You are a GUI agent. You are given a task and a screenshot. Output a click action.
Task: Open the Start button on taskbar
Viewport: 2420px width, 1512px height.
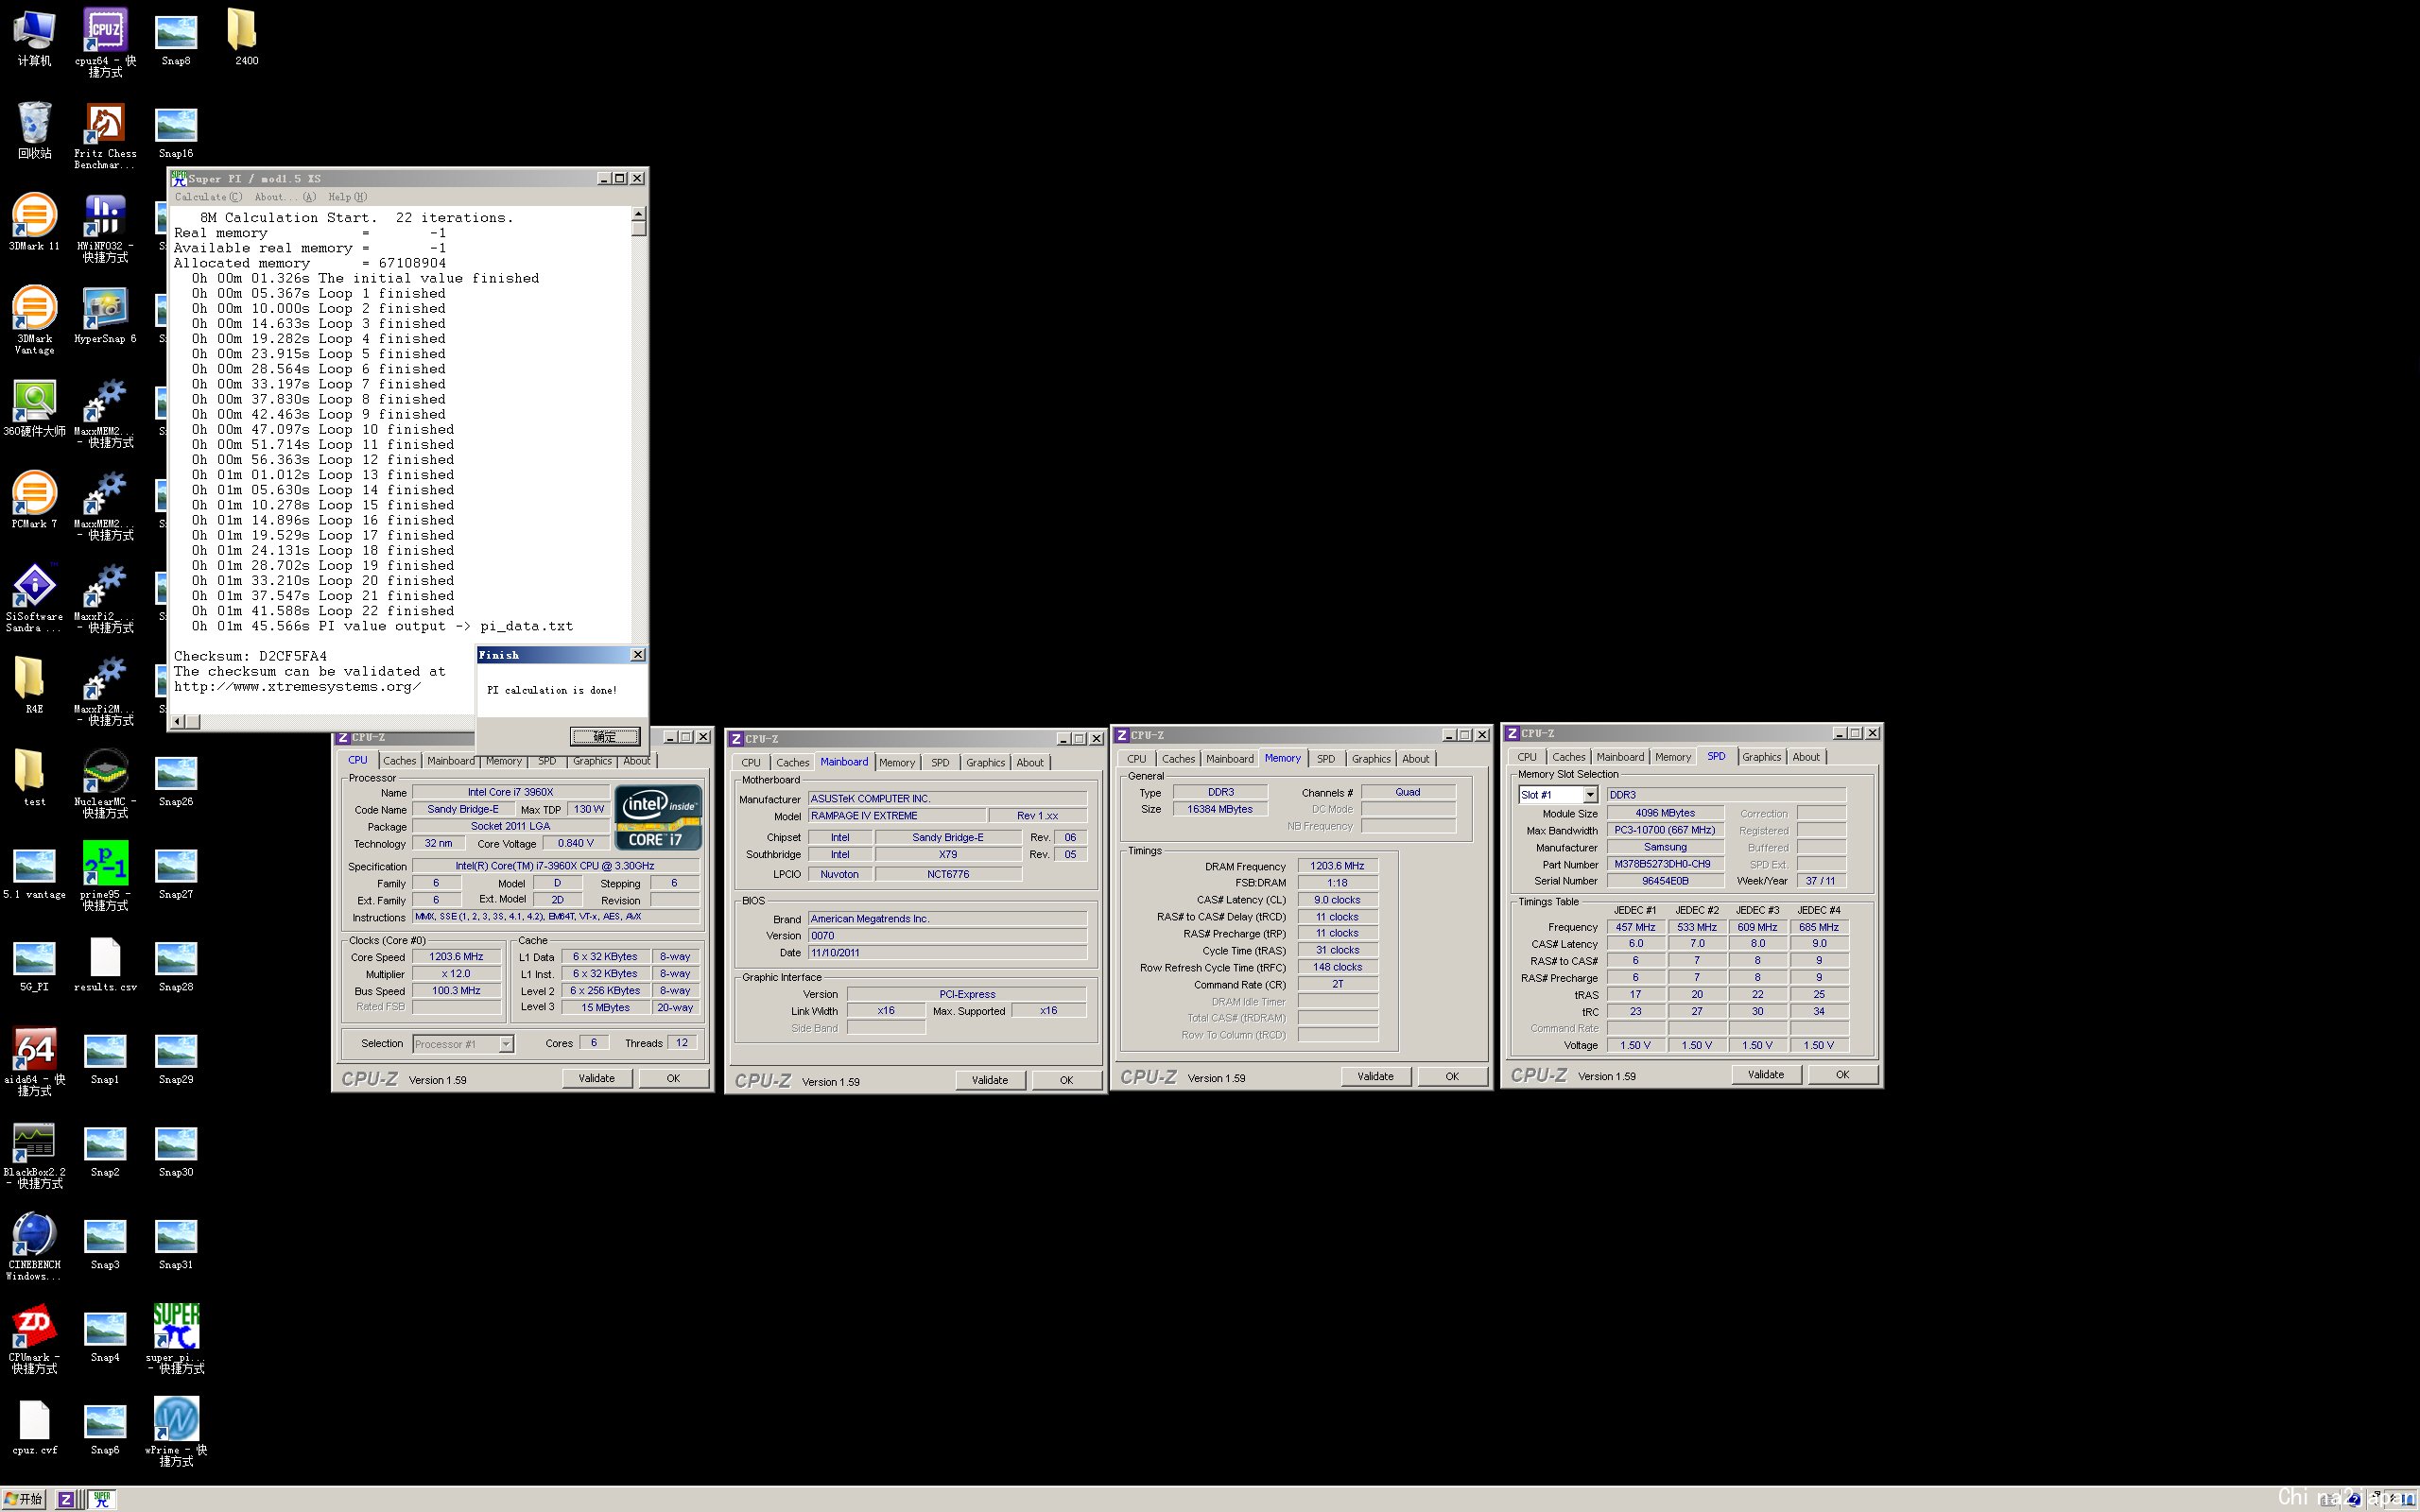coord(25,1499)
